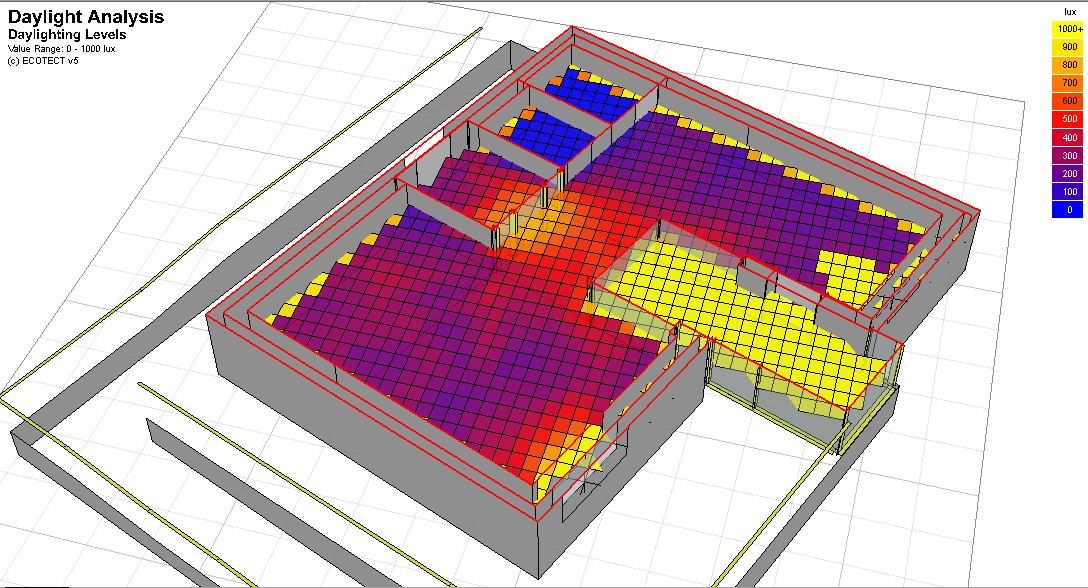
Task: Select the 300 lux legend swatch
Action: pyautogui.click(x=1069, y=156)
